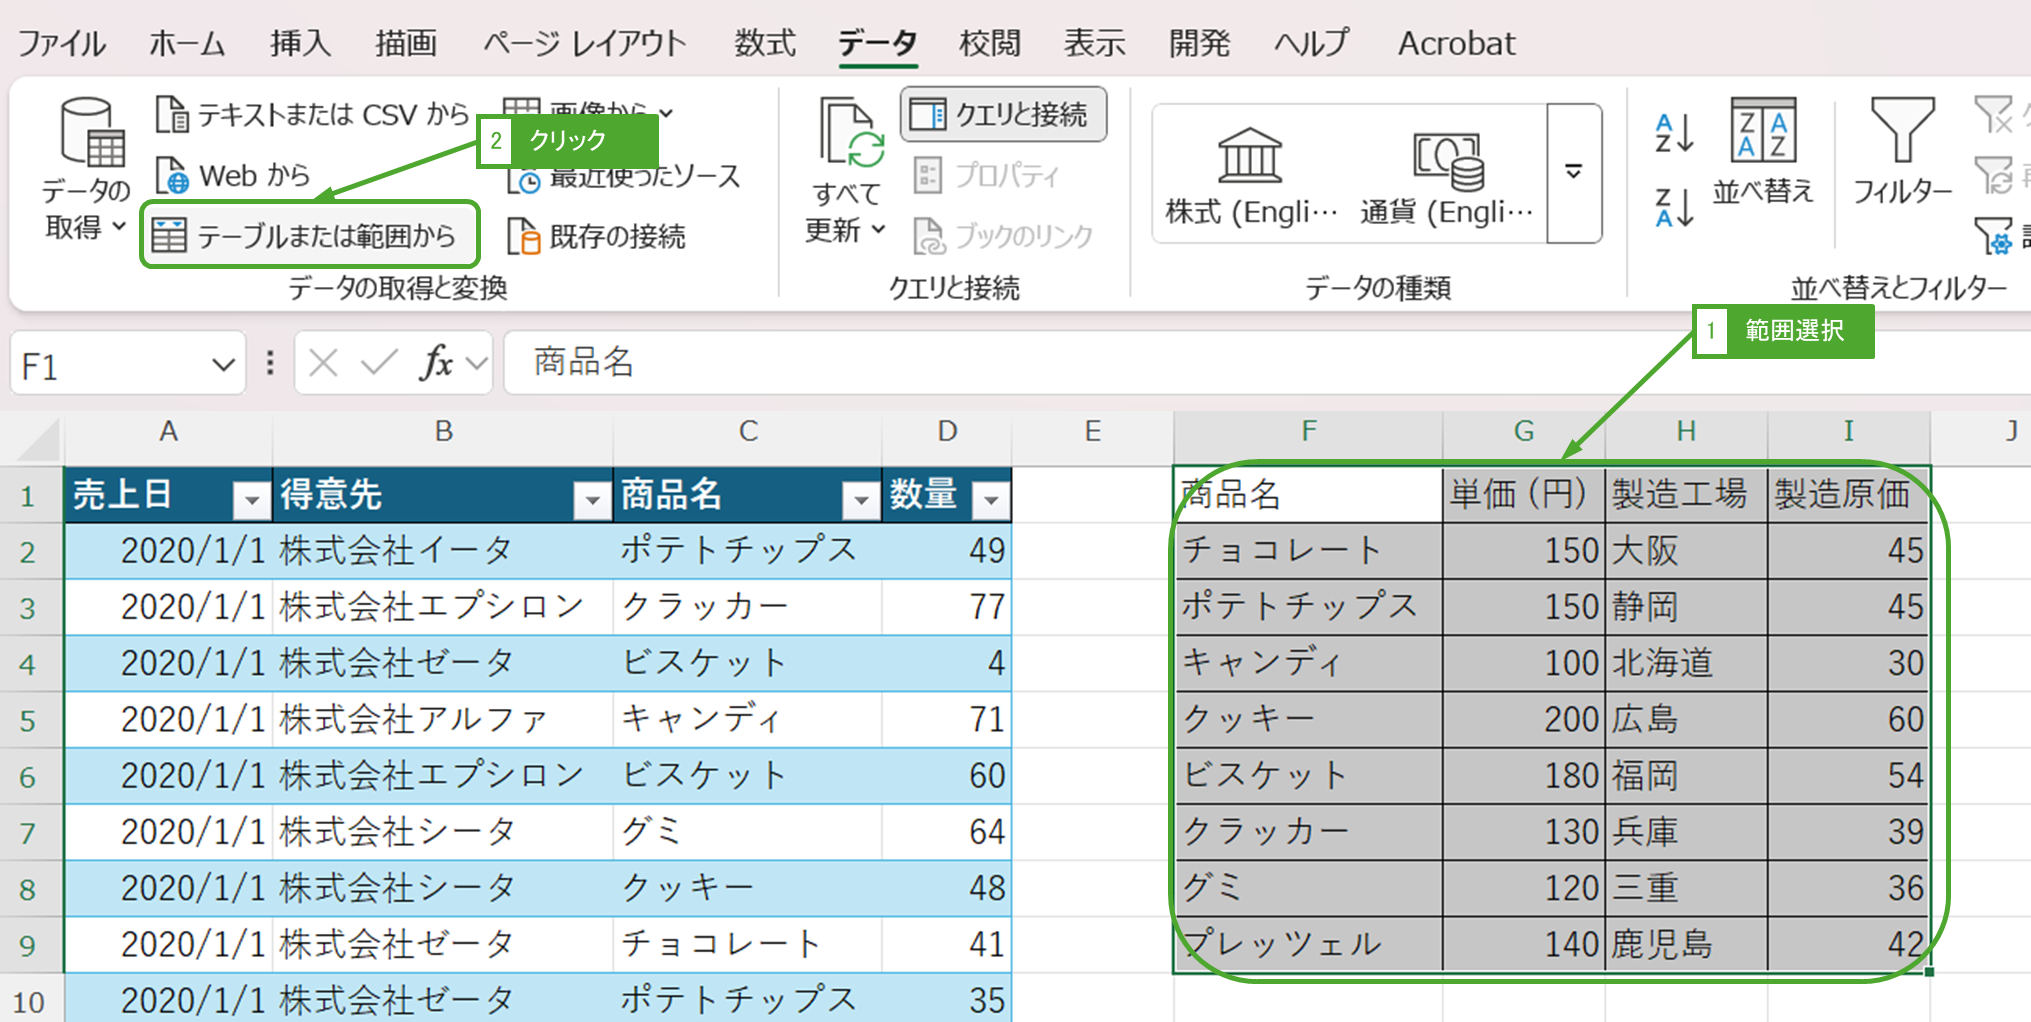Image resolution: width=2031 pixels, height=1022 pixels.
Task: Open the 売上日 column filter dropdown
Action: 252,499
